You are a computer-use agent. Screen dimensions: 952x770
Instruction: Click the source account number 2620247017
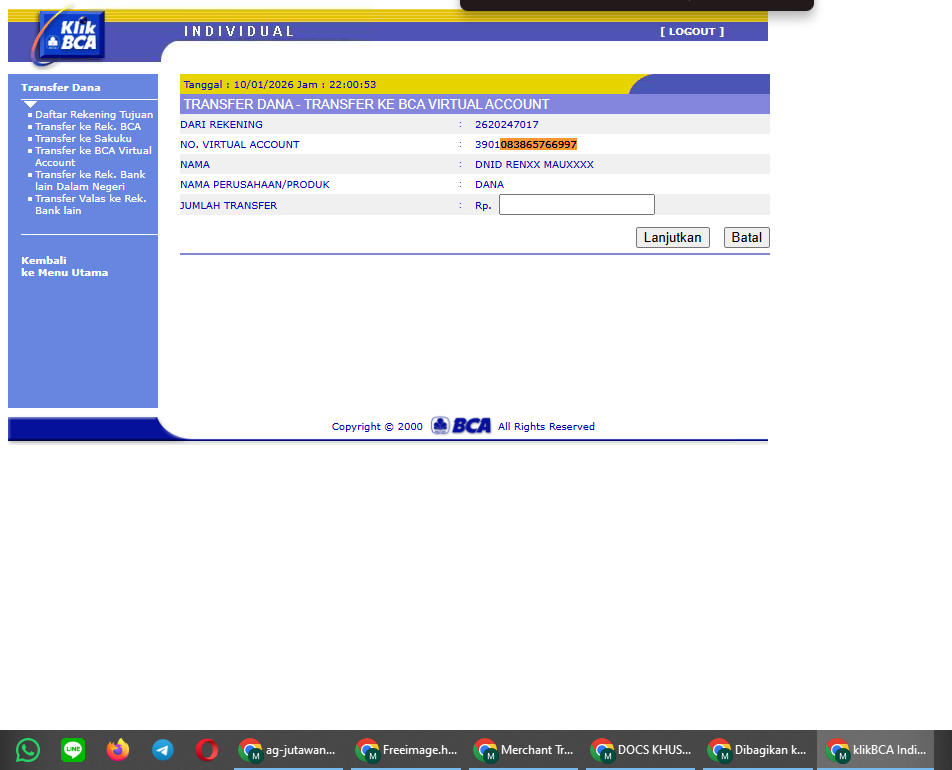(506, 124)
